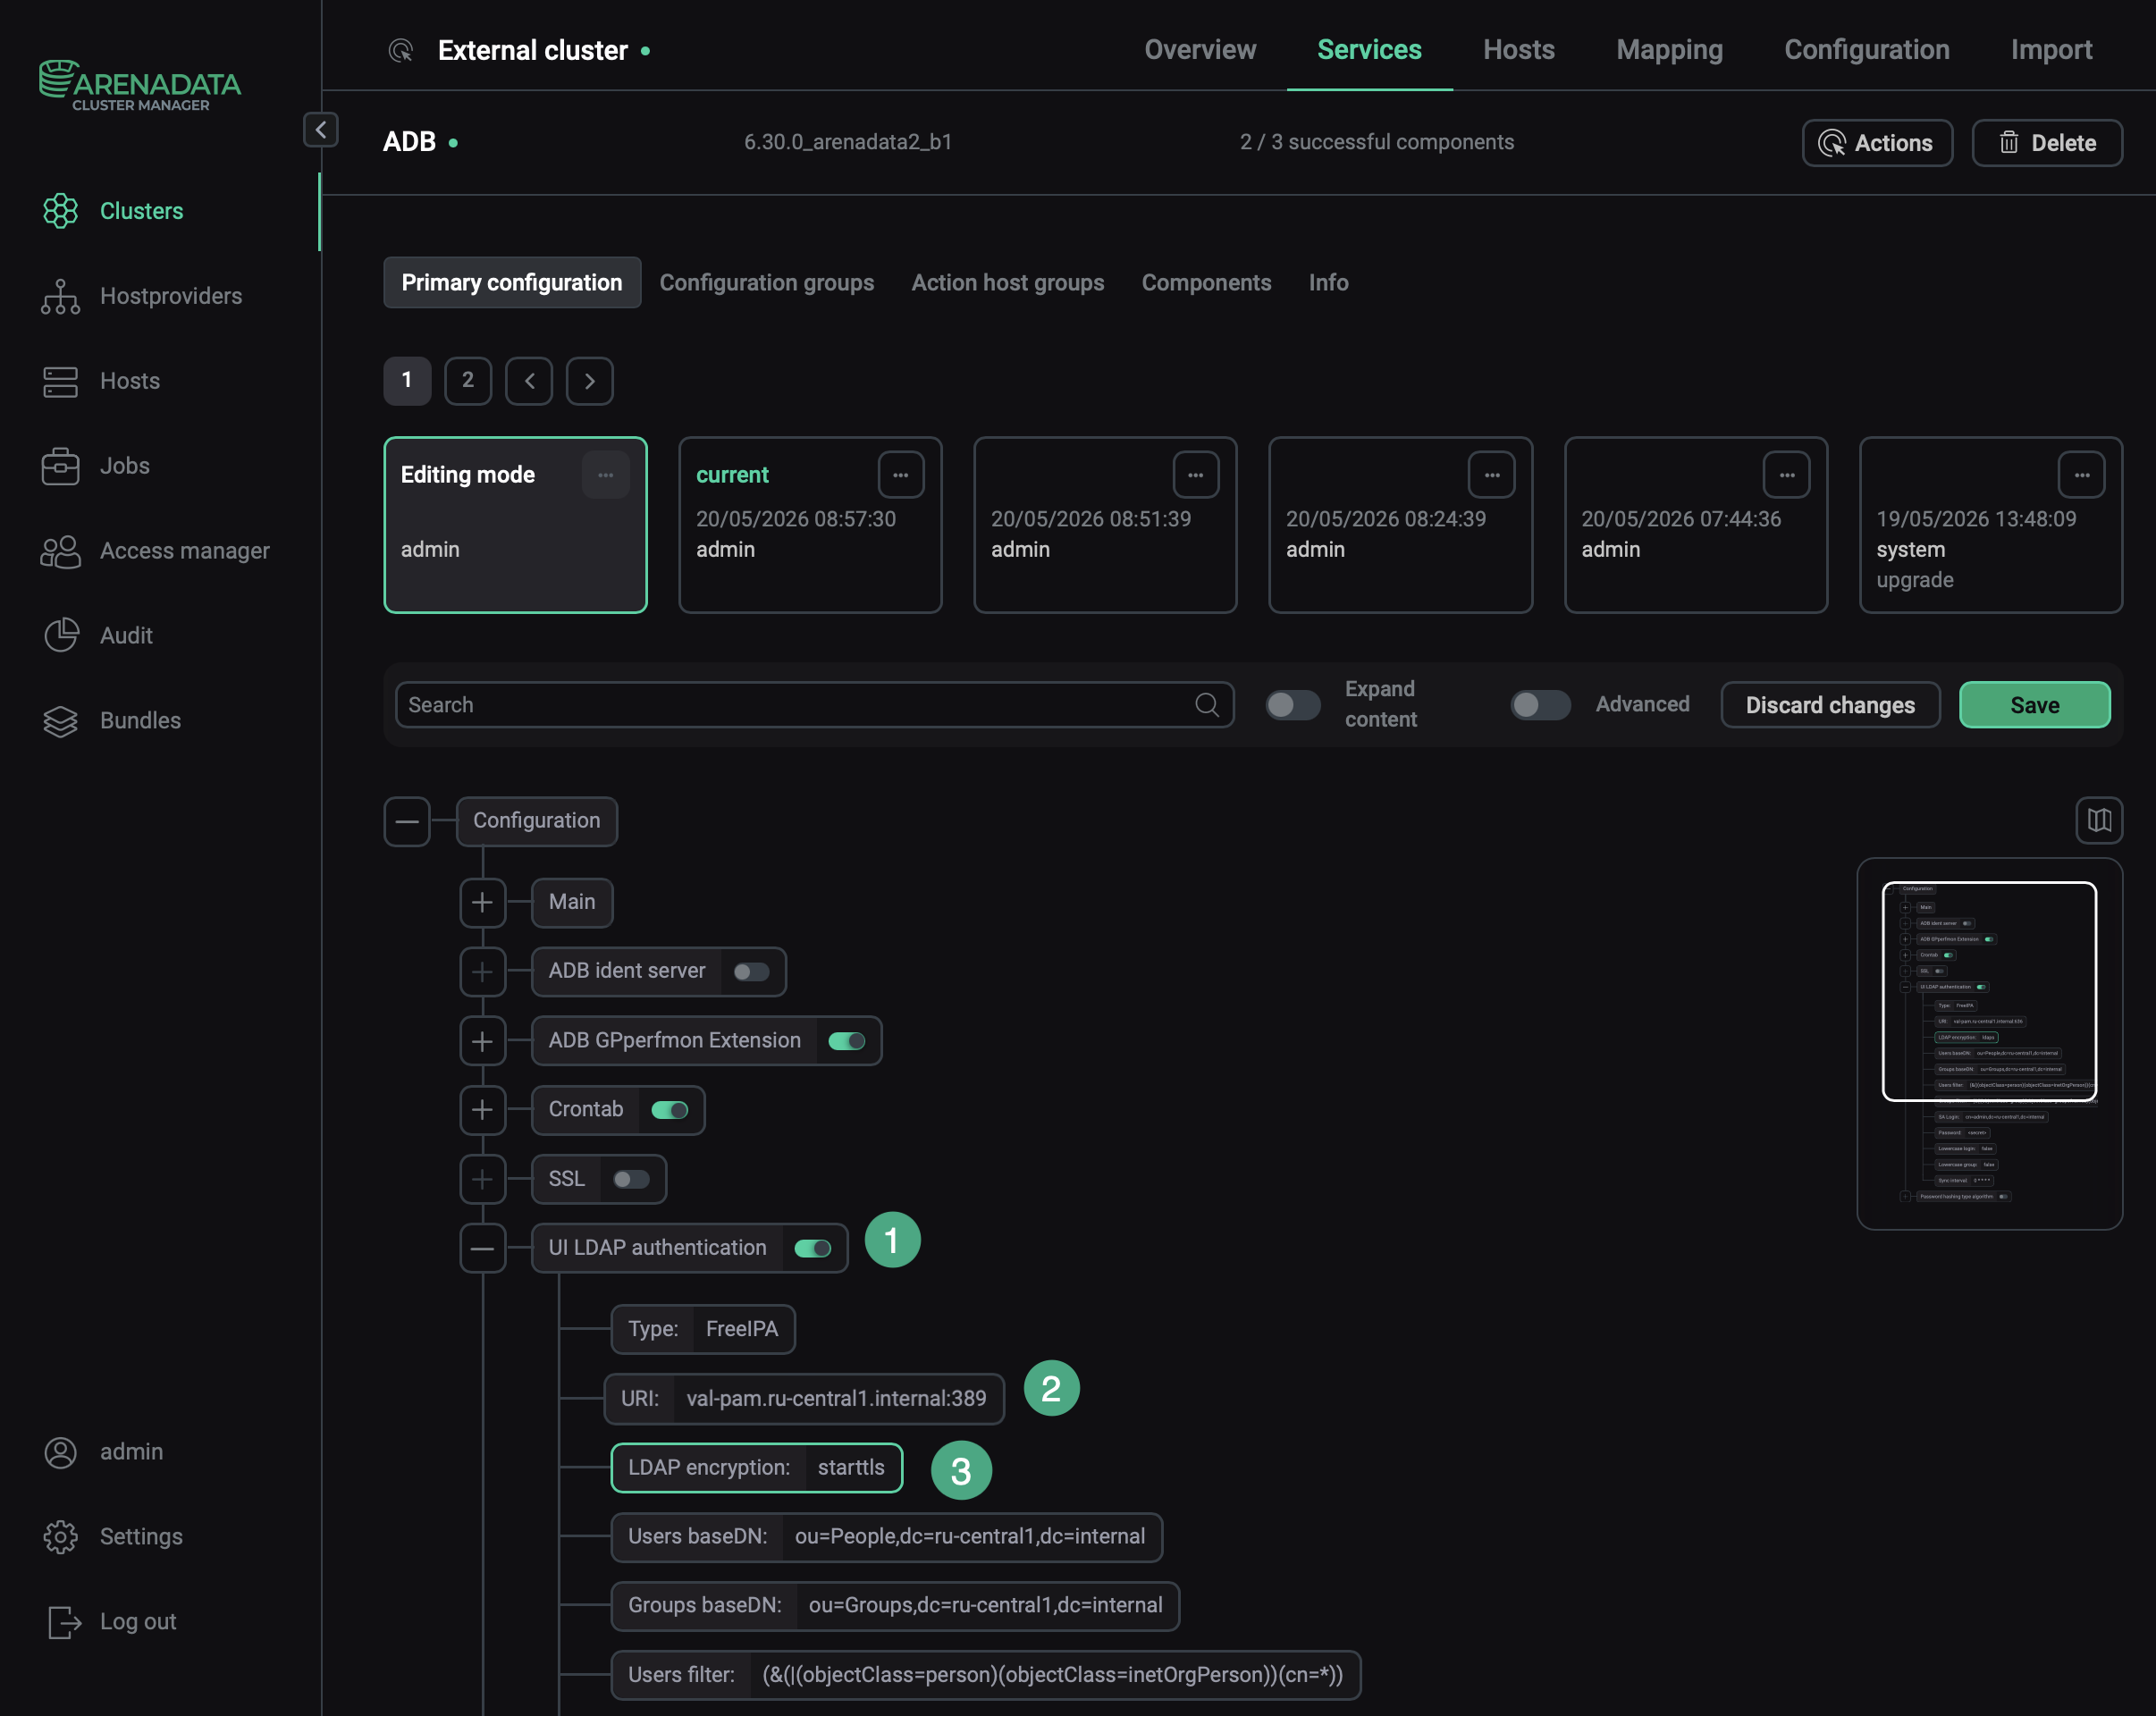Open menu on the system upgrade card
The width and height of the screenshot is (2156, 1716).
[x=2082, y=475]
